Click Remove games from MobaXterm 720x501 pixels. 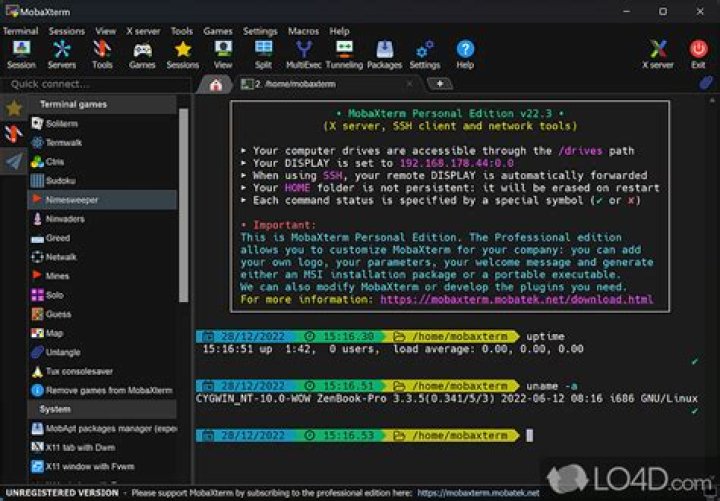pyautogui.click(x=102, y=390)
